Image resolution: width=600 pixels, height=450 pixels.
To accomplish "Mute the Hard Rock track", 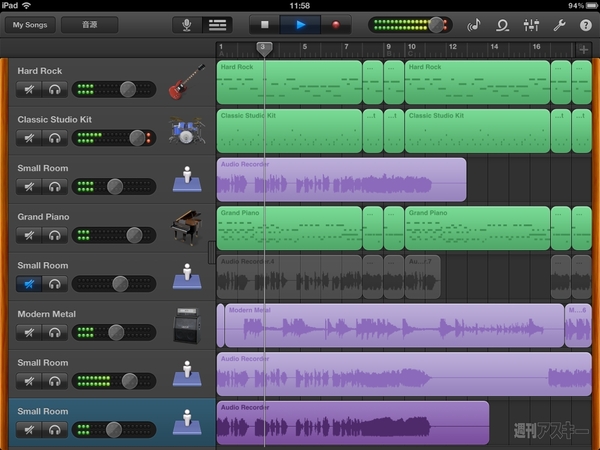I will pos(30,89).
